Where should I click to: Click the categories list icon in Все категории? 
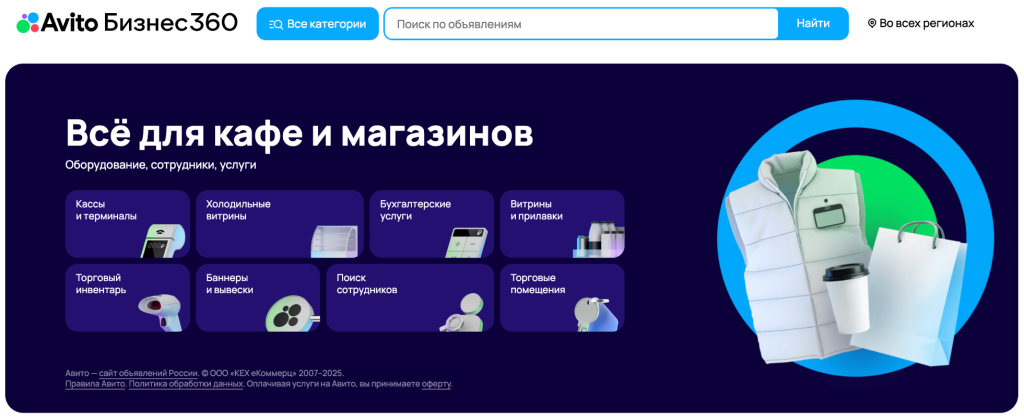[x=276, y=24]
